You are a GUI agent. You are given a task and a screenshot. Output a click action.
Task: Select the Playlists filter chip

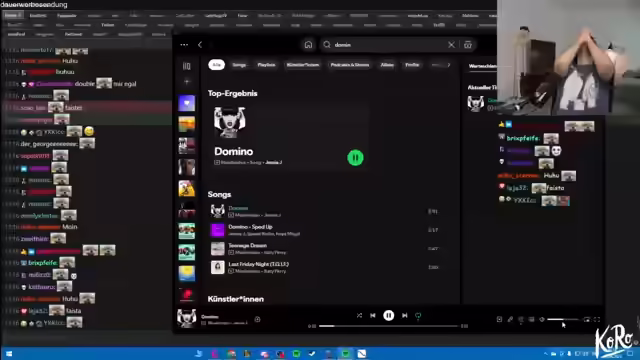coord(266,65)
